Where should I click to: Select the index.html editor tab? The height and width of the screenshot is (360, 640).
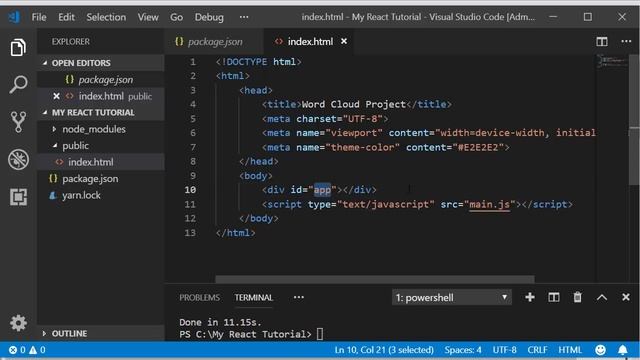tap(309, 41)
